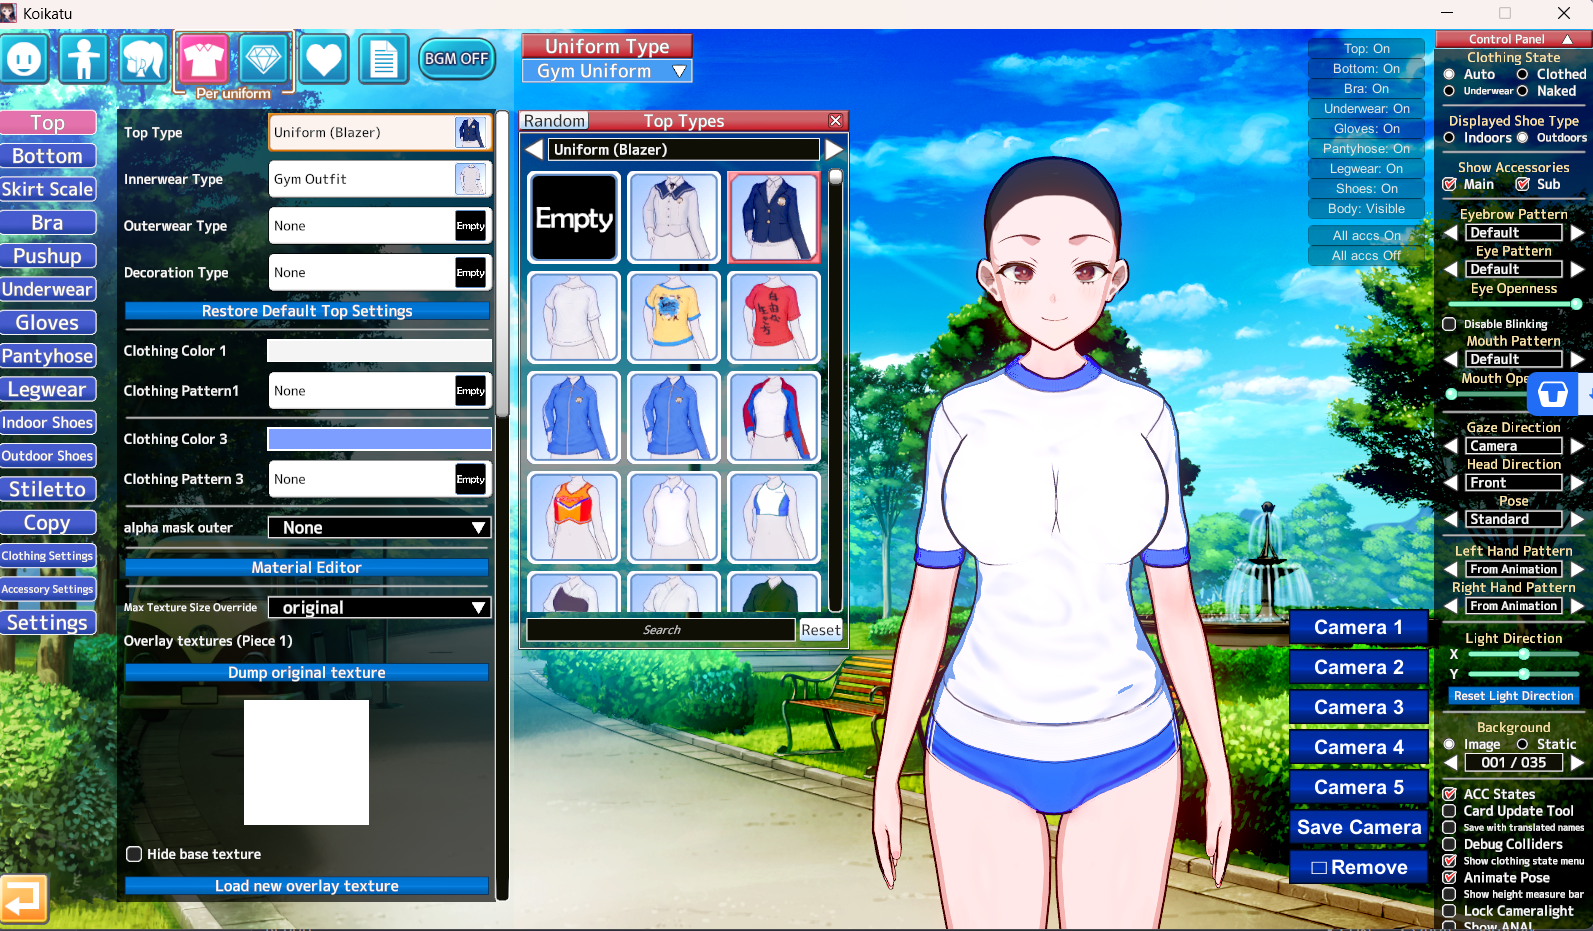Open the Legwear category tab
1593x931 pixels.
[x=47, y=390]
